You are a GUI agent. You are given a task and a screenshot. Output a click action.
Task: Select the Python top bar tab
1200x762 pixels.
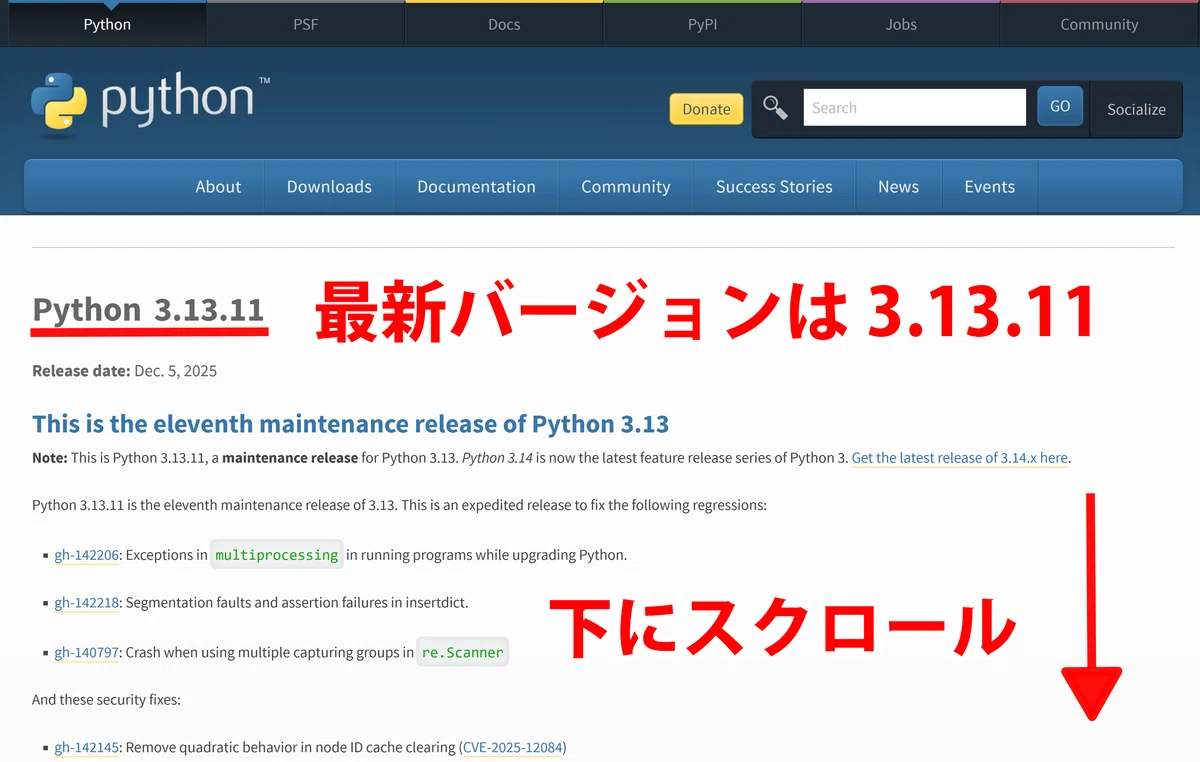(x=107, y=24)
